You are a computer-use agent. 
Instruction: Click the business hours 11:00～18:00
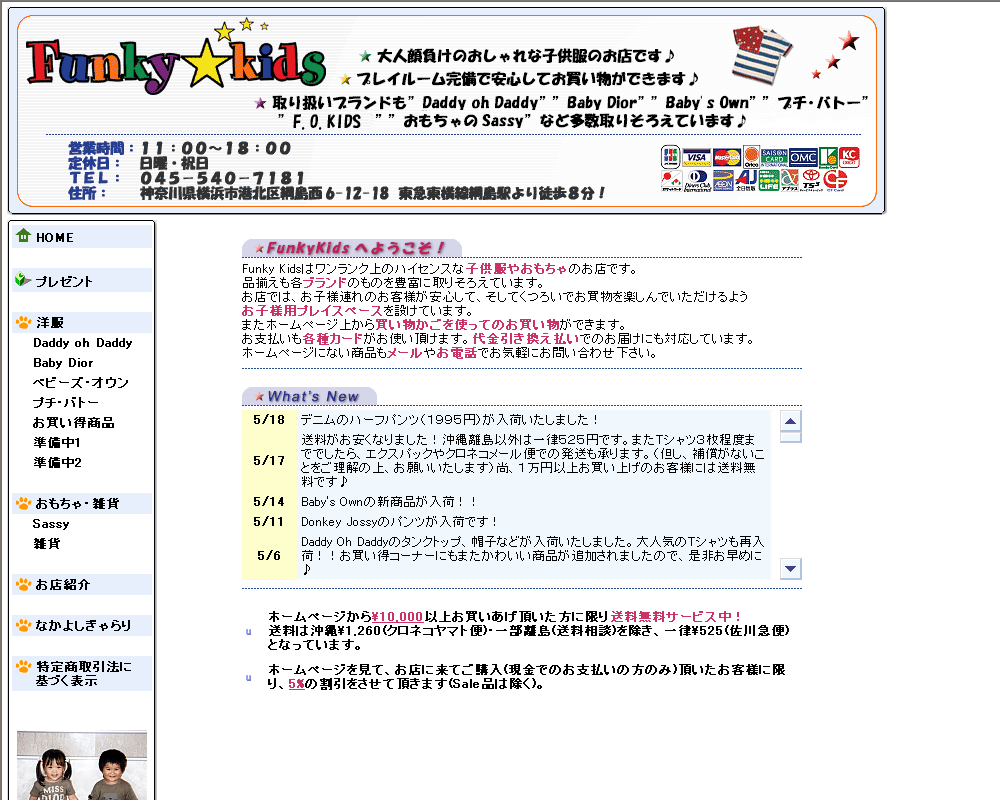tap(216, 148)
